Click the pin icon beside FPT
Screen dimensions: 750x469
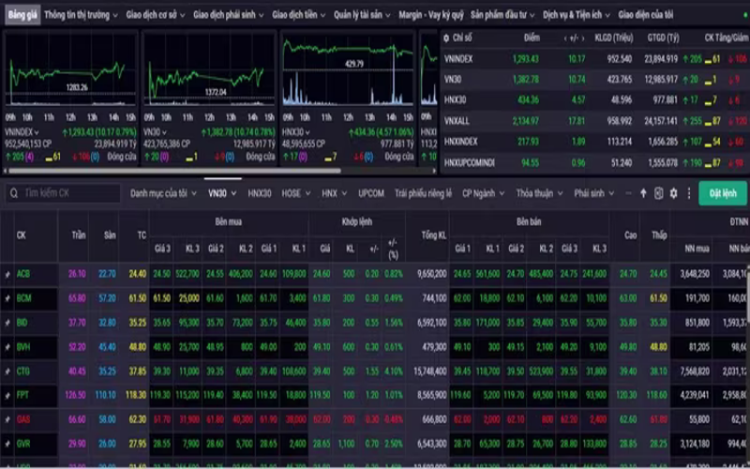coord(8,395)
